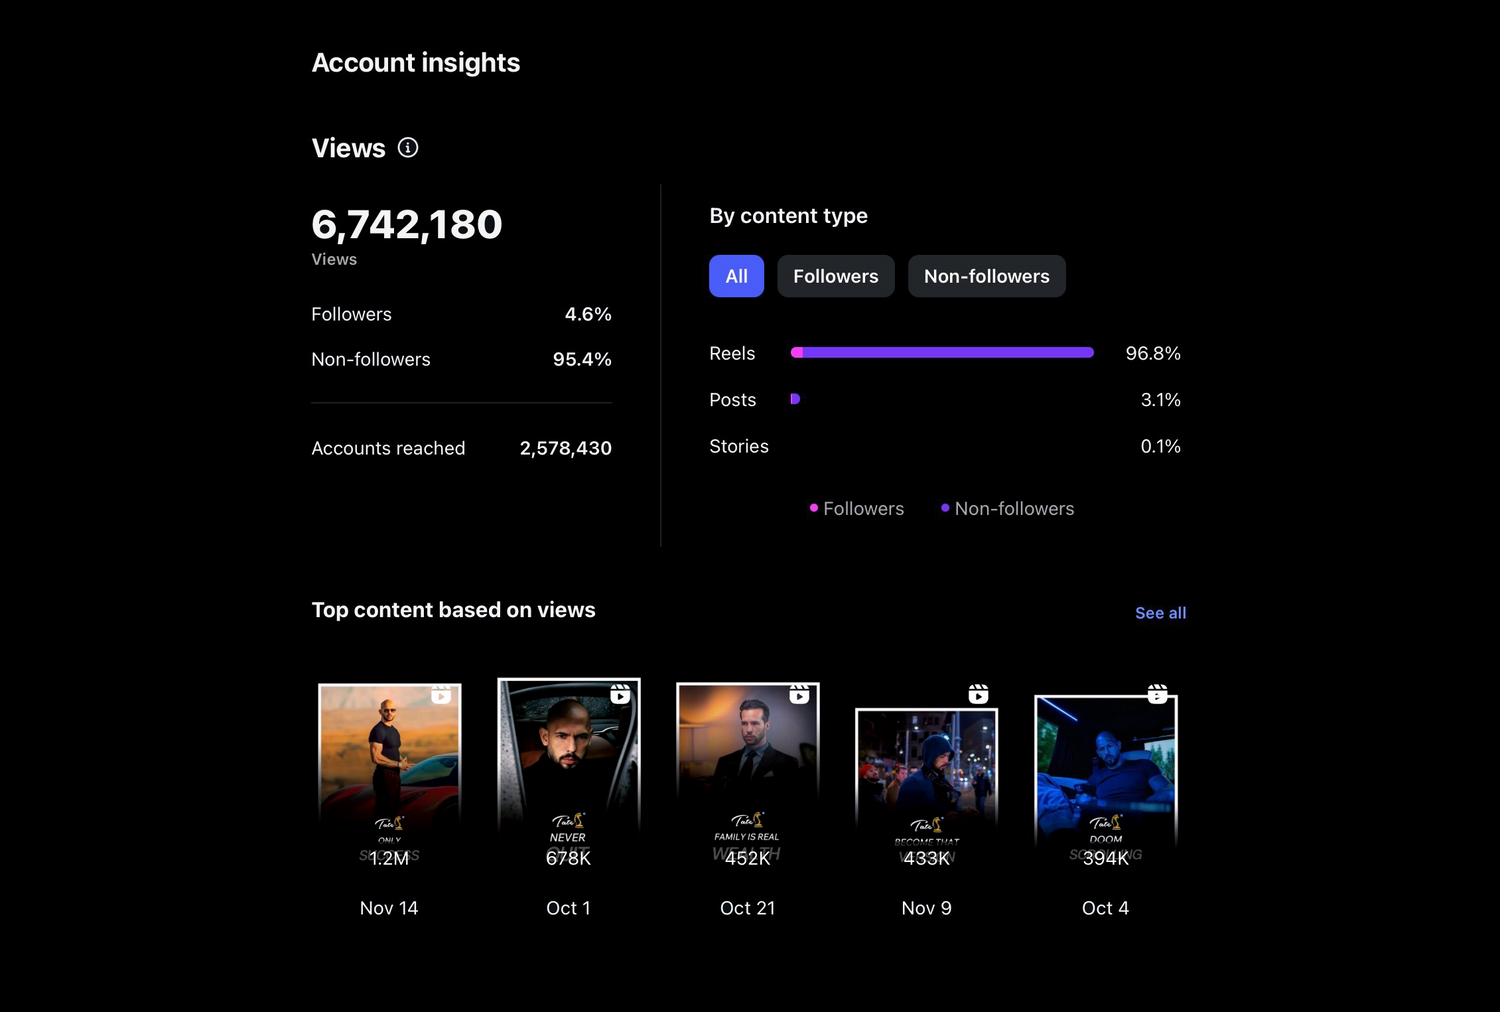Viewport: 1500px width, 1012px height.
Task: Click reel icon on Oct 4 thumbnail
Action: point(1157,694)
